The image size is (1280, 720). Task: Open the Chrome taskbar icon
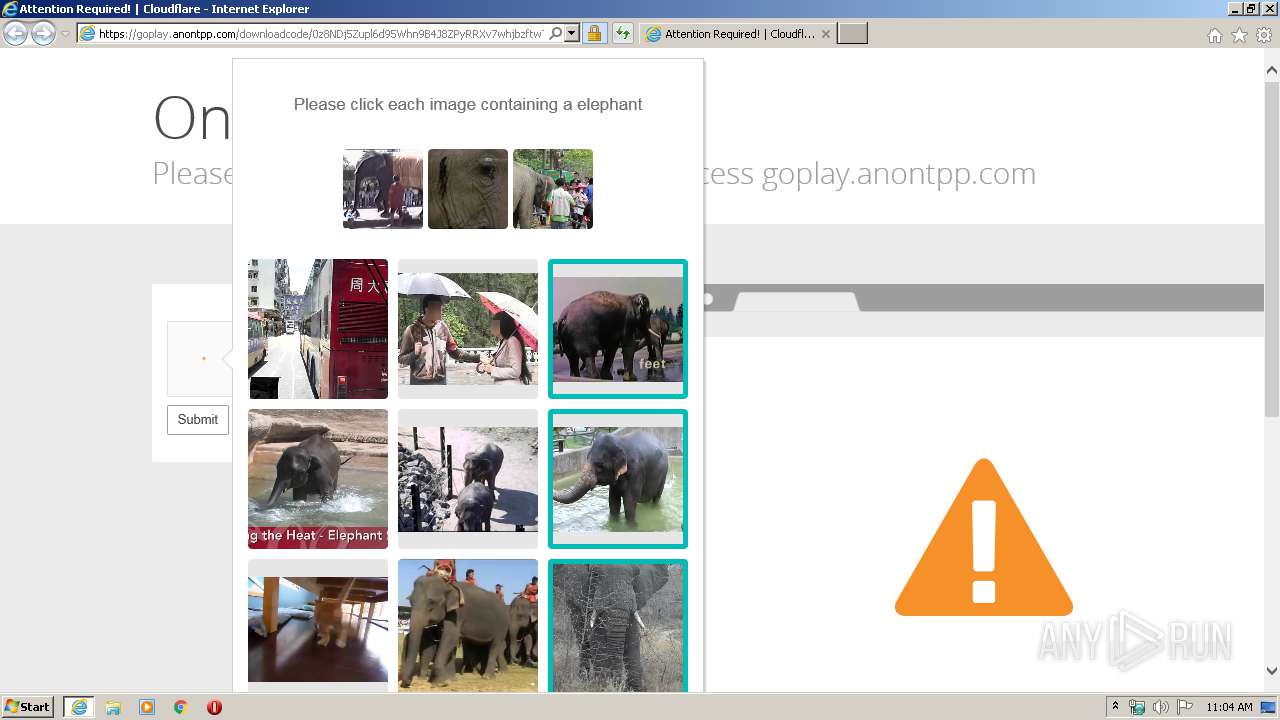[181, 707]
